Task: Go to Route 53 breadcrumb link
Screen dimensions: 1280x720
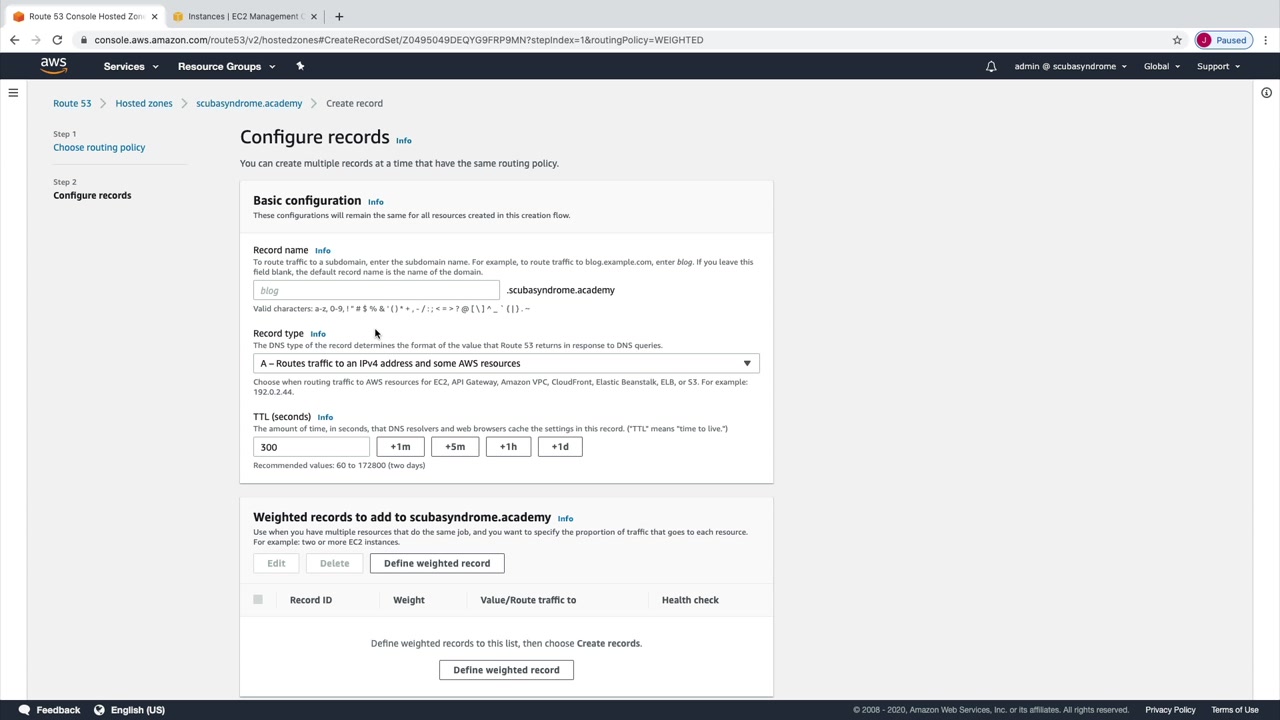Action: click(72, 103)
